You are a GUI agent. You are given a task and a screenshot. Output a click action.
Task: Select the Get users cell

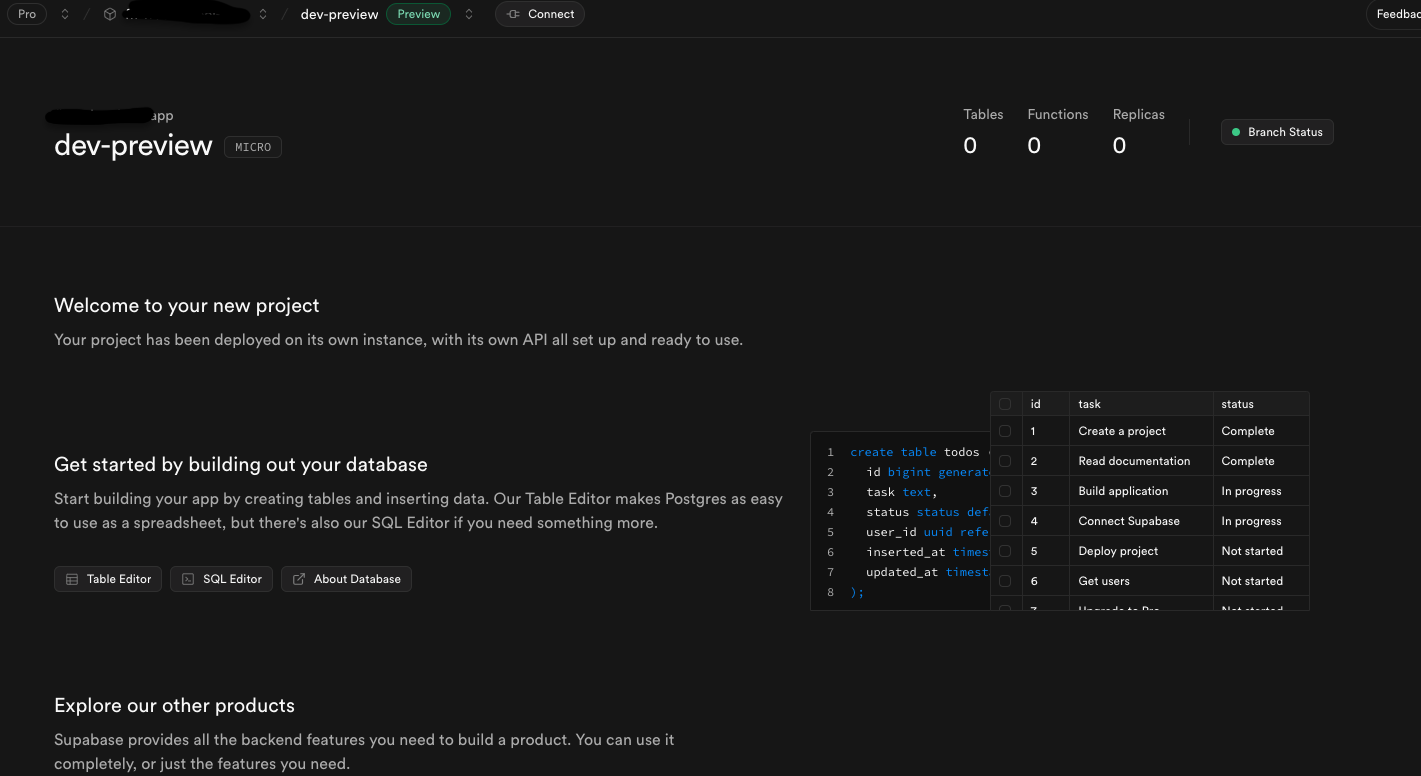coord(1140,581)
